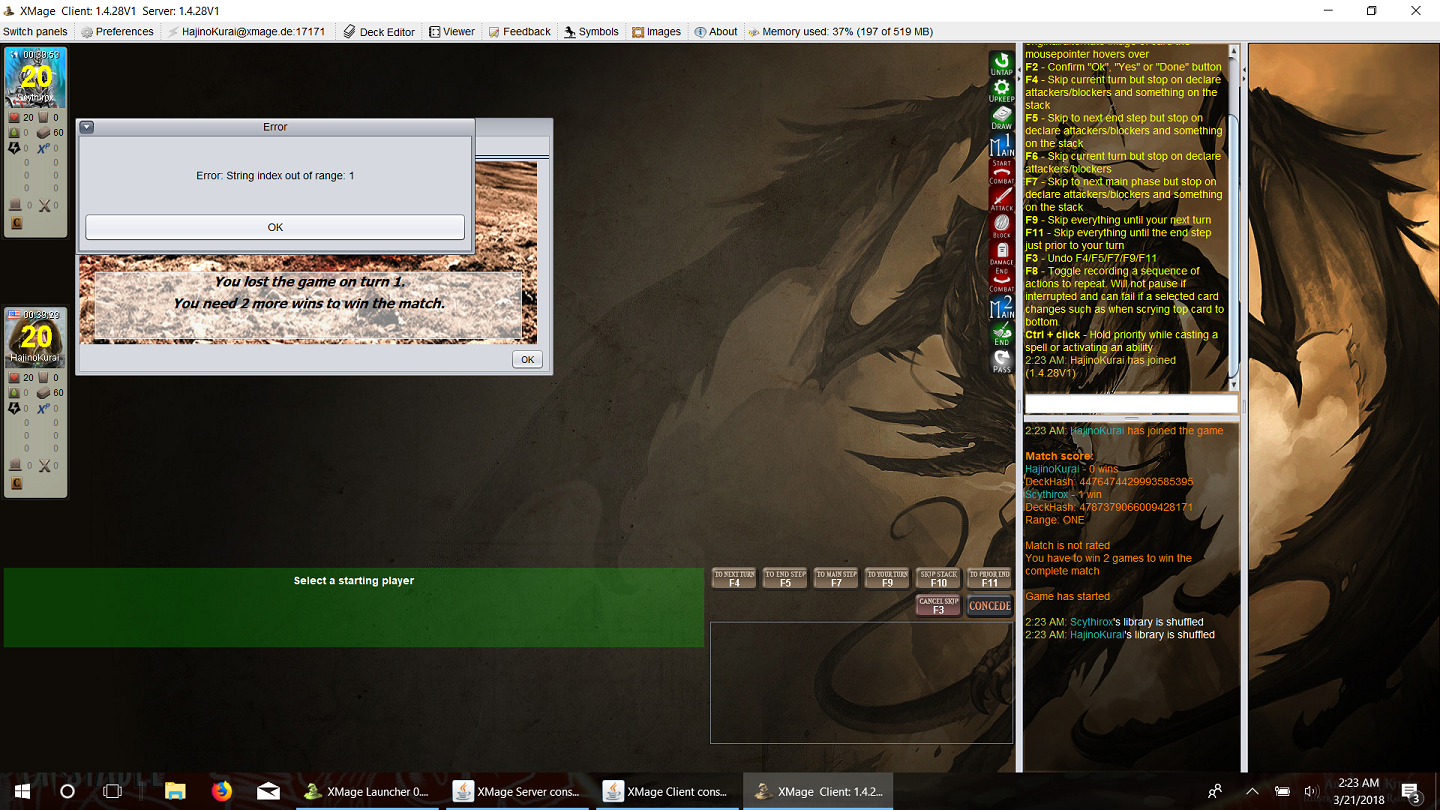The height and width of the screenshot is (810, 1440).
Task: Select the Damage step icon
Action: coord(1001,253)
